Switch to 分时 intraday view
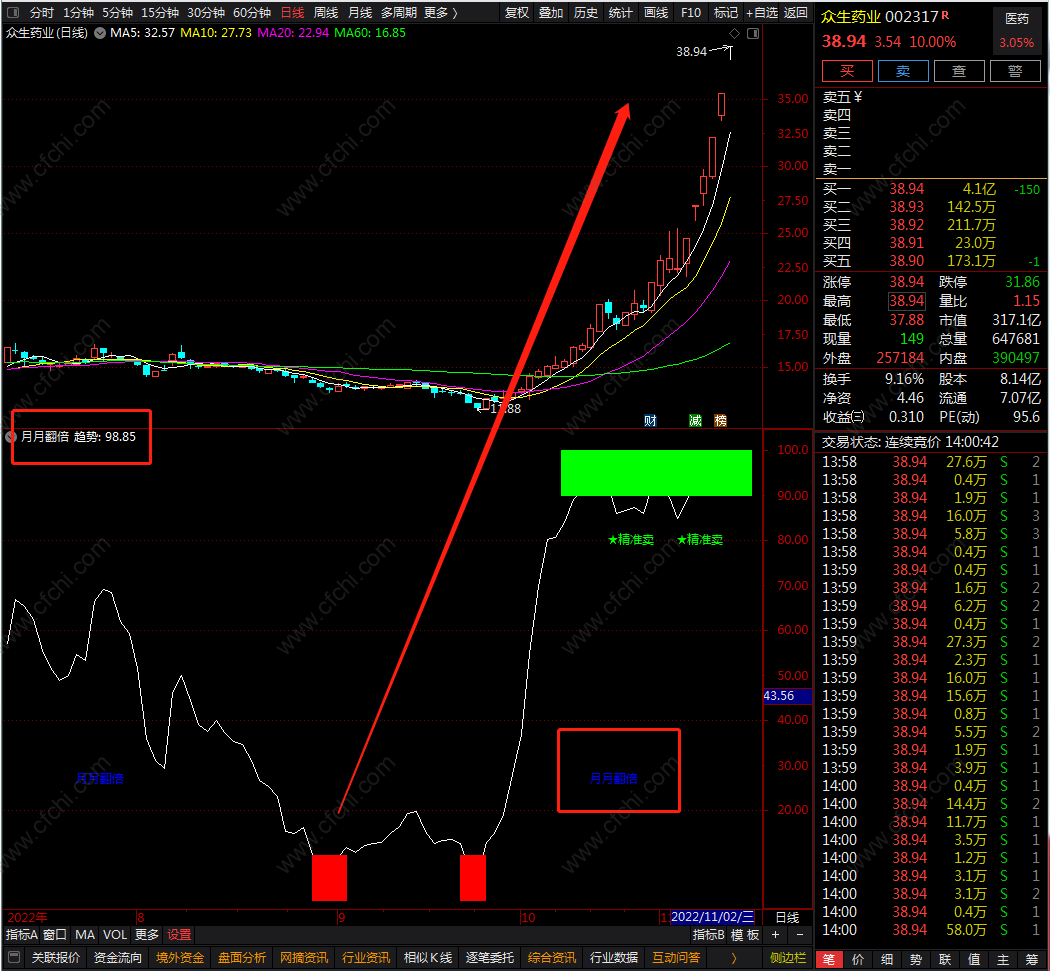This screenshot has width=1050, height=971. point(42,13)
